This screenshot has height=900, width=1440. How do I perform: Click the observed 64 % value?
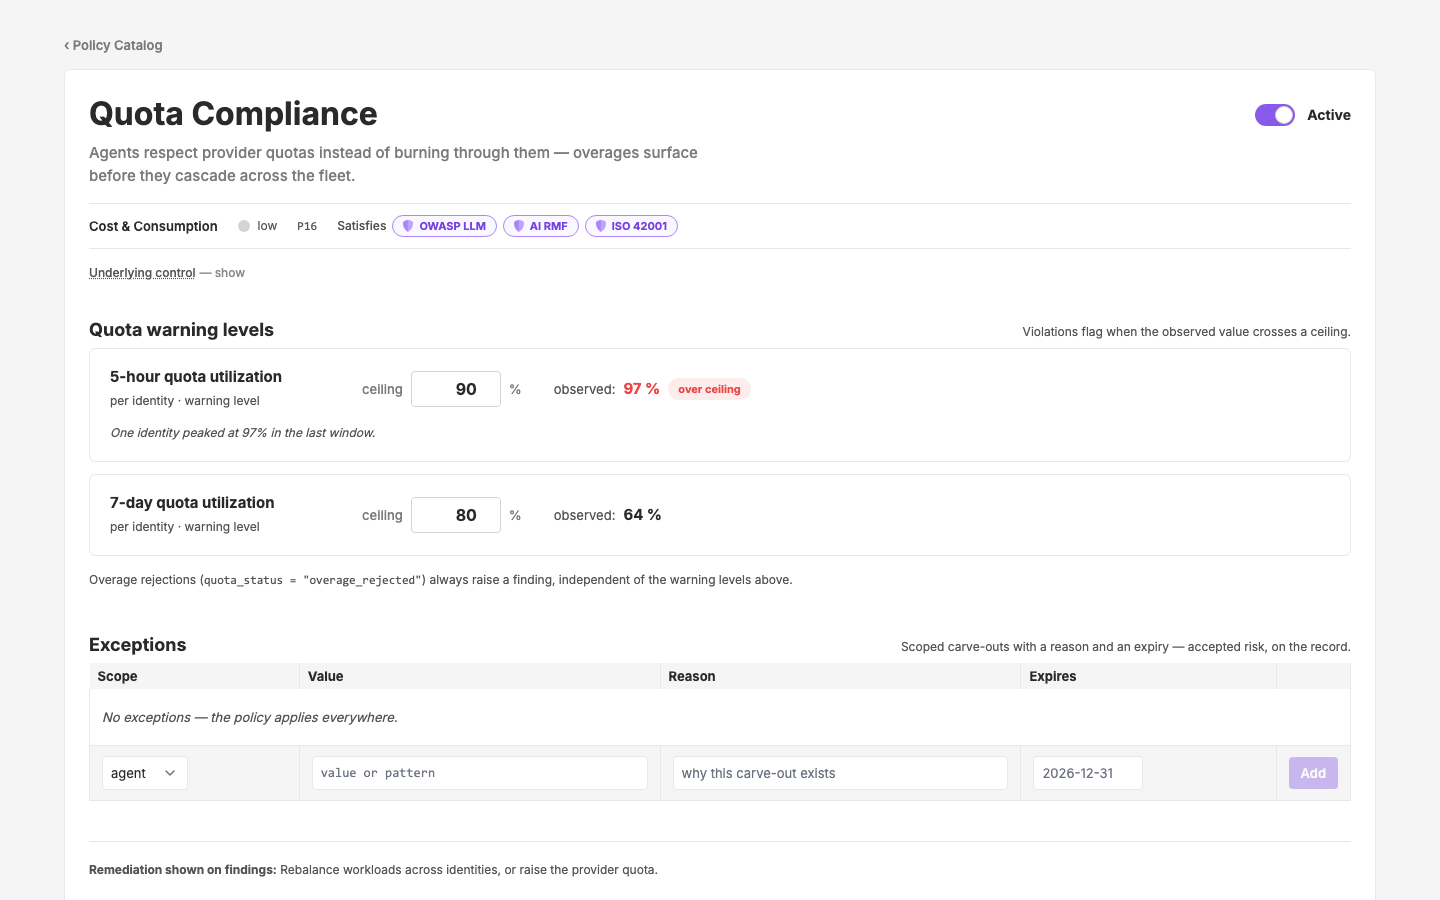coord(642,515)
